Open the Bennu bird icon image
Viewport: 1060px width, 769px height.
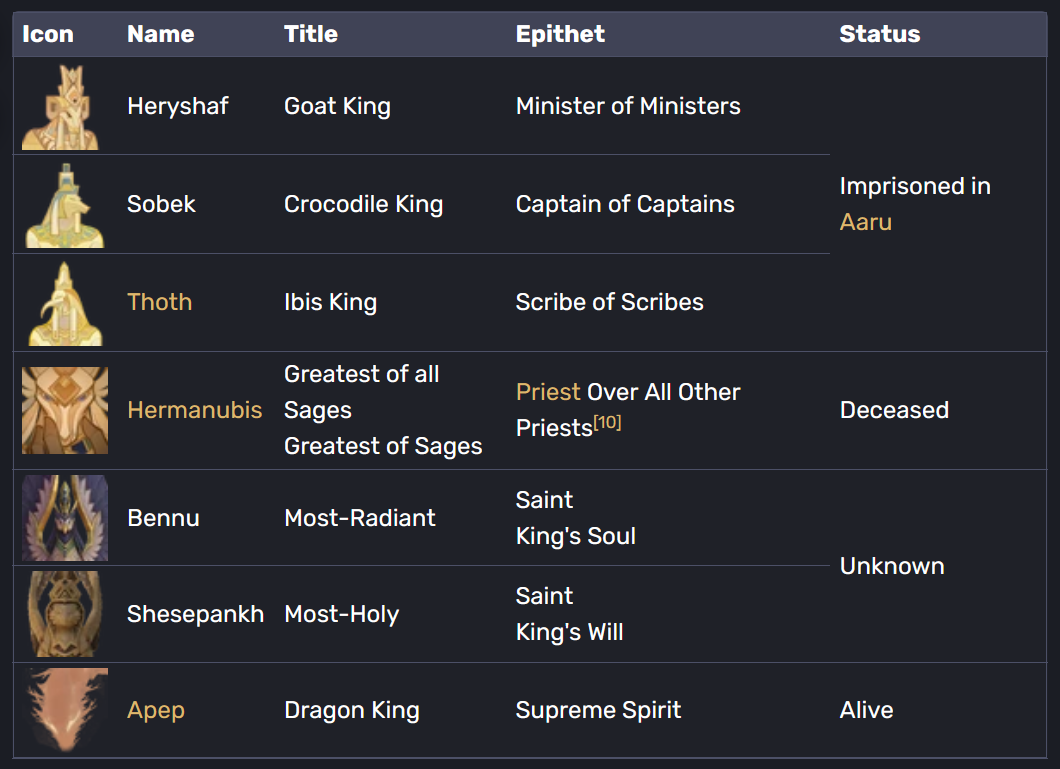65,518
